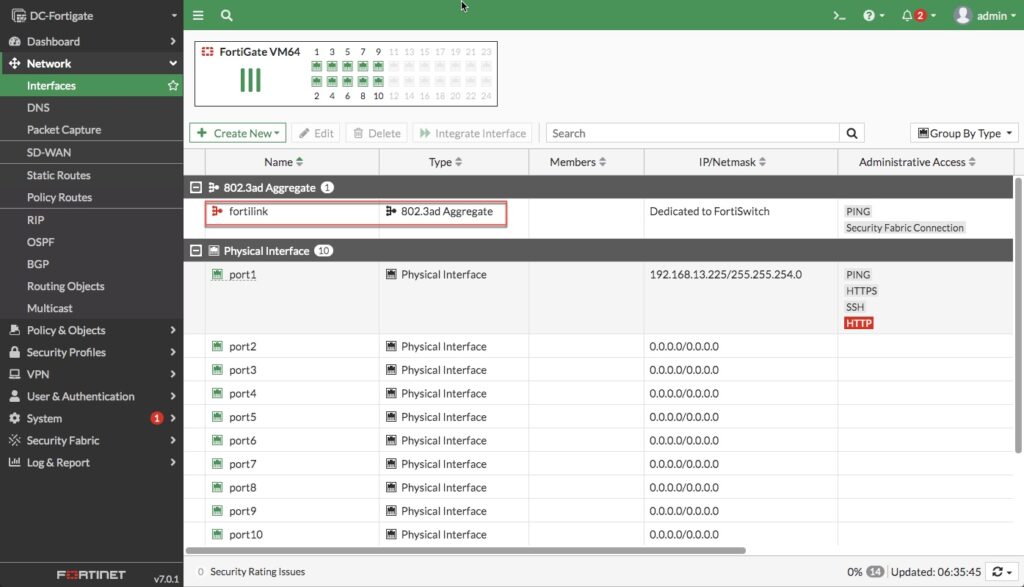
Task: Toggle the hamburger menu in top bar
Action: coord(198,15)
